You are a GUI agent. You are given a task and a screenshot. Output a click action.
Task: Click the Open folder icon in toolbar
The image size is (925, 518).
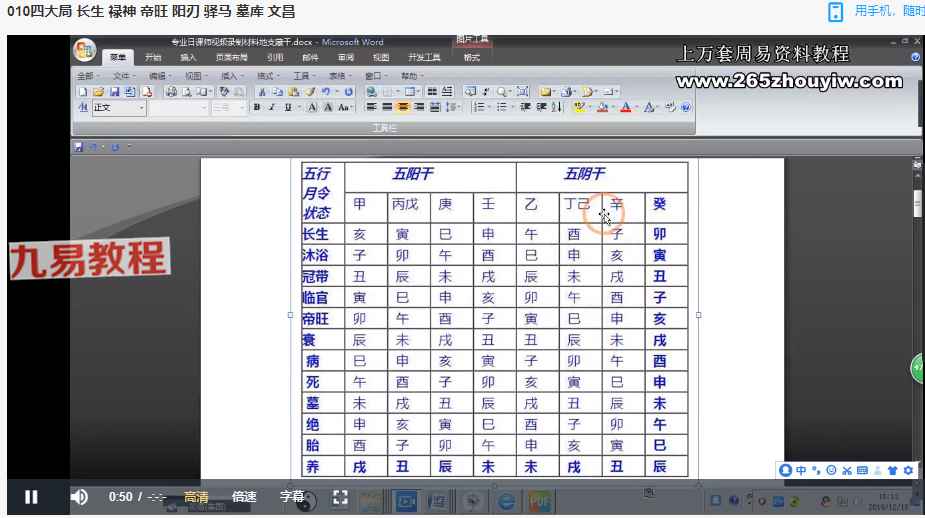98,91
